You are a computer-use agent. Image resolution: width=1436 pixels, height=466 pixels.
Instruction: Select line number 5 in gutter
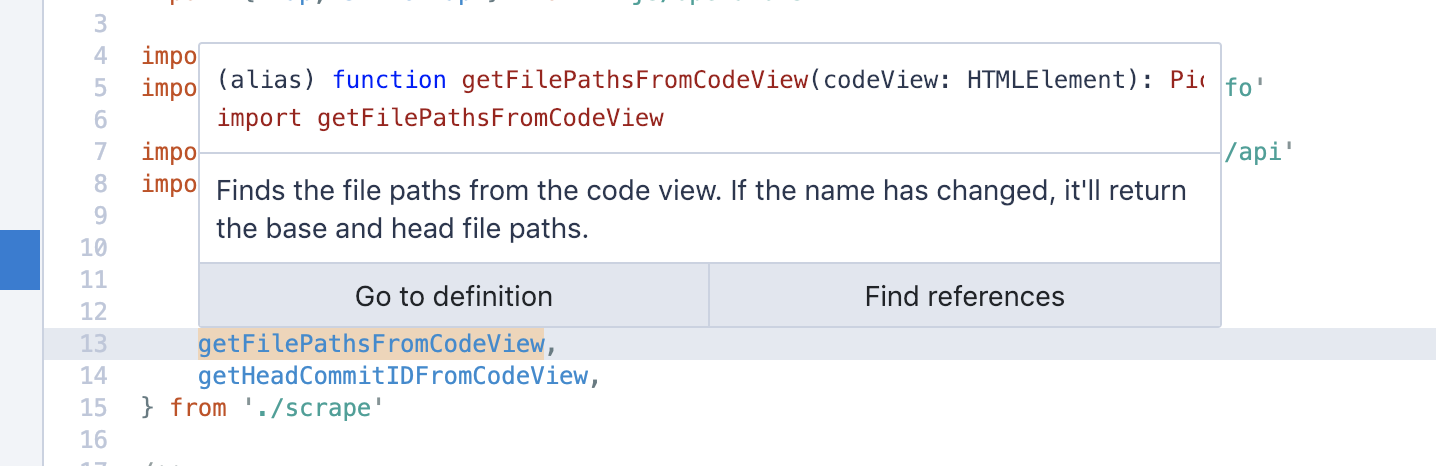[100, 88]
